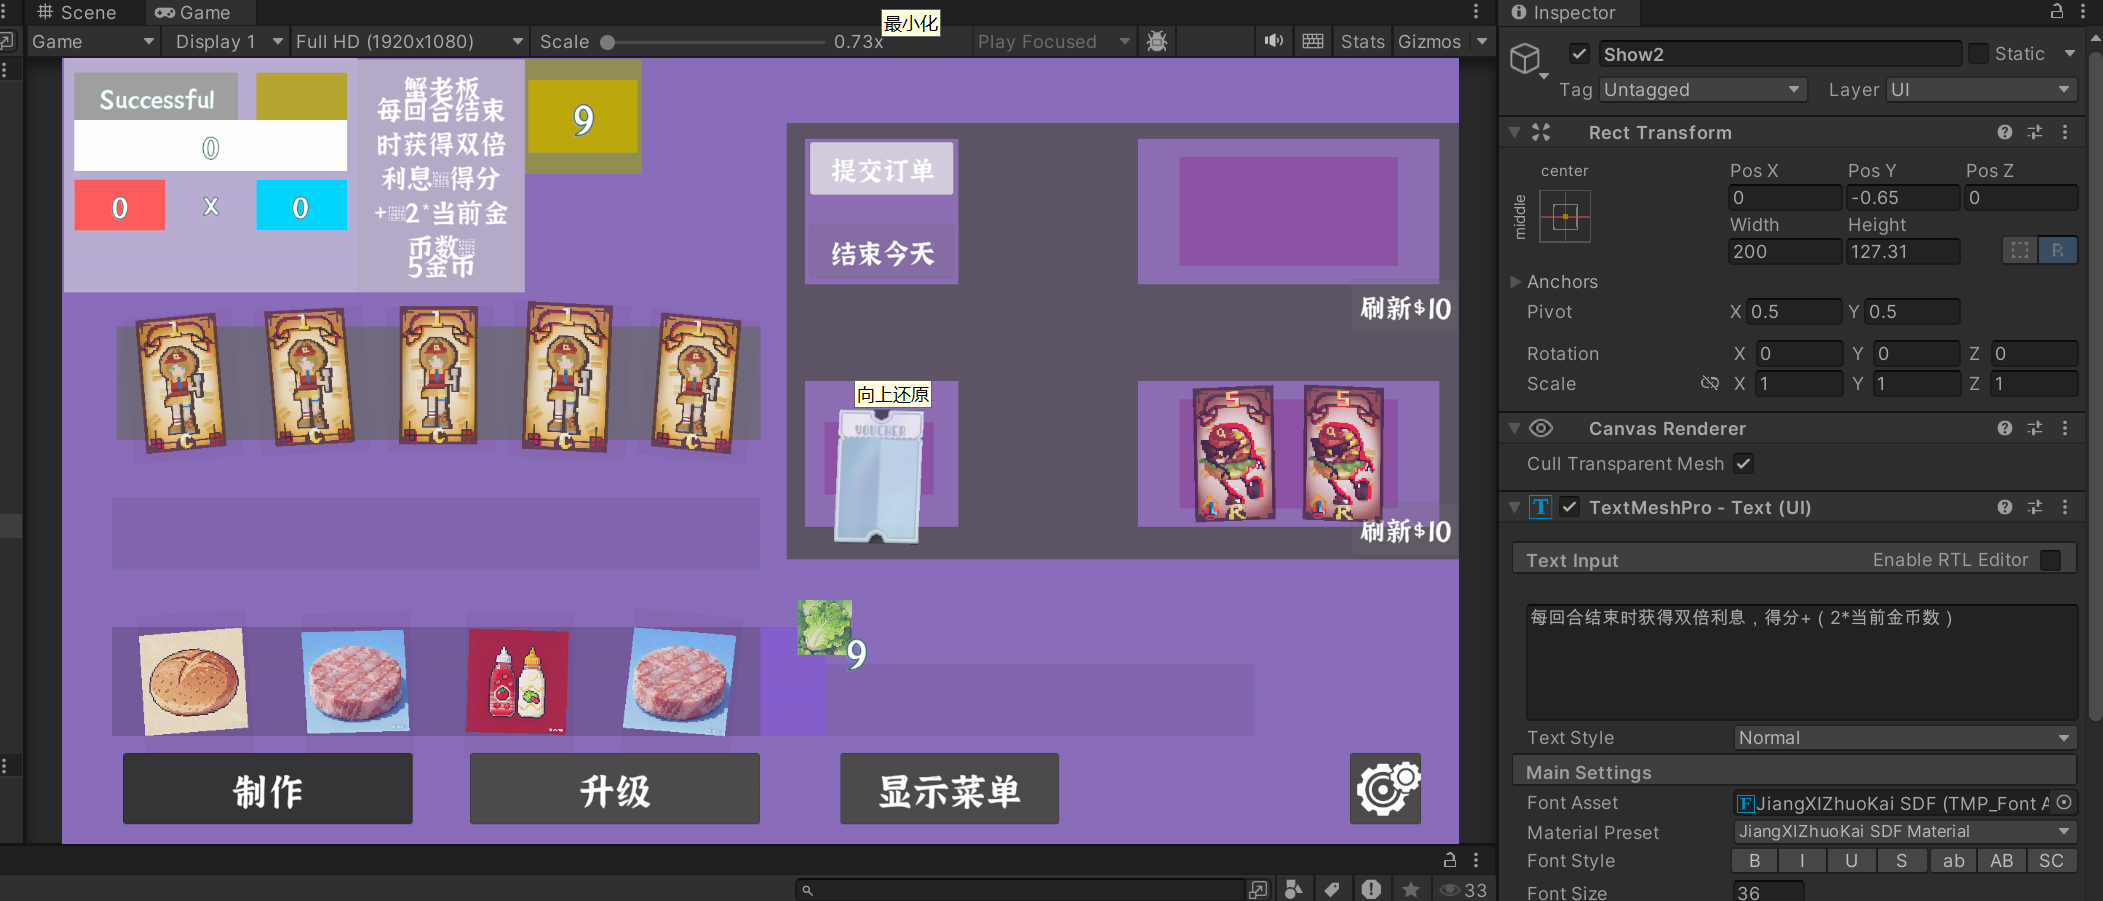Toggle Gizmos button
Image resolution: width=2103 pixels, height=901 pixels.
point(1429,41)
